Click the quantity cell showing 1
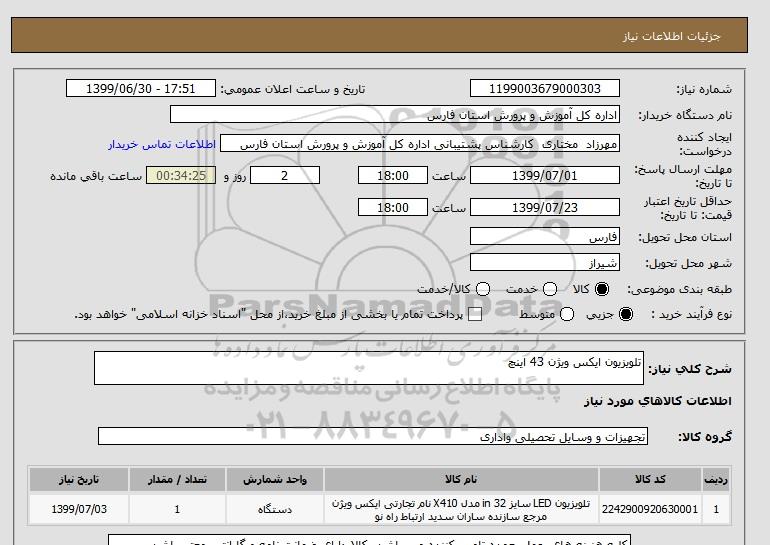The height and width of the screenshot is (545, 770). [x=177, y=509]
